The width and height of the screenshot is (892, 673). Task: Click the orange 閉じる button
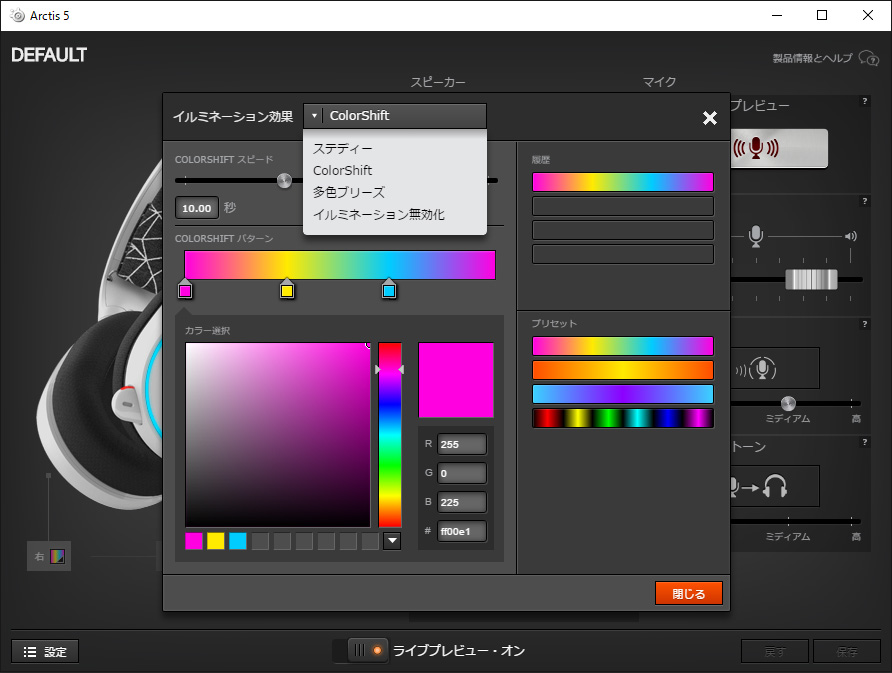point(688,593)
